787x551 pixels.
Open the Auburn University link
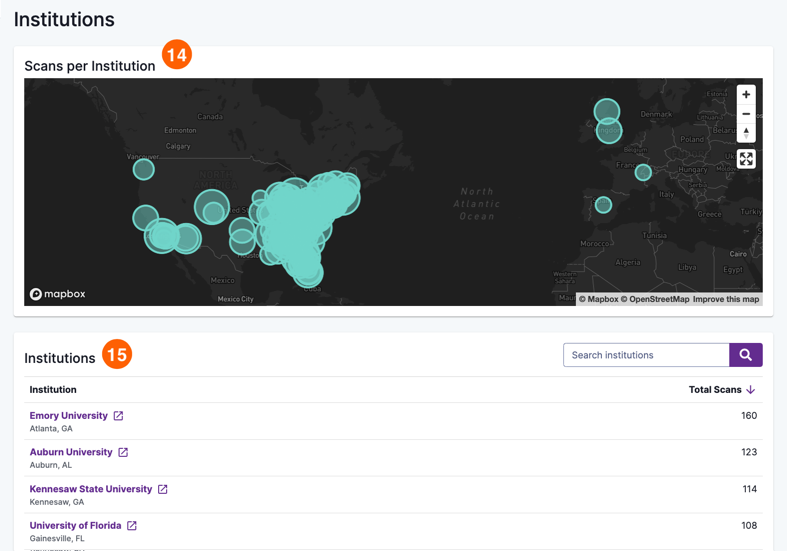point(71,452)
